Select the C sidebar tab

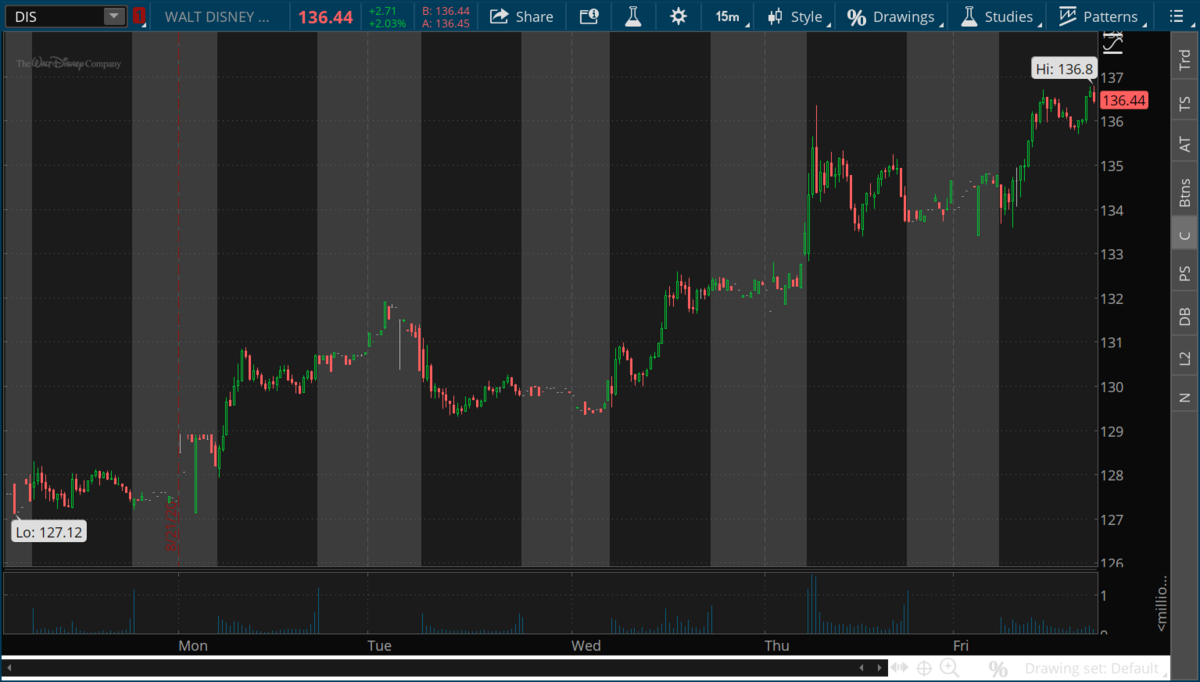click(x=1185, y=235)
